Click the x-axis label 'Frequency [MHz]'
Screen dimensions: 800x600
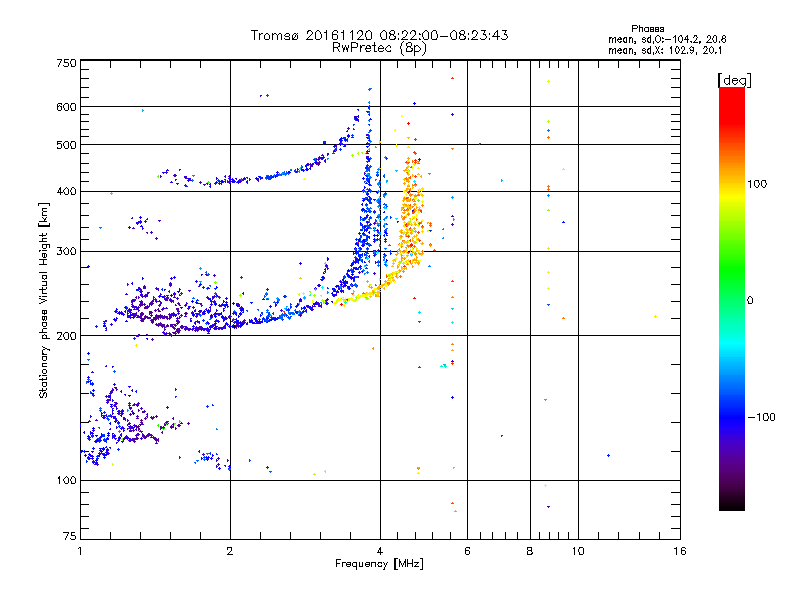coord(380,564)
